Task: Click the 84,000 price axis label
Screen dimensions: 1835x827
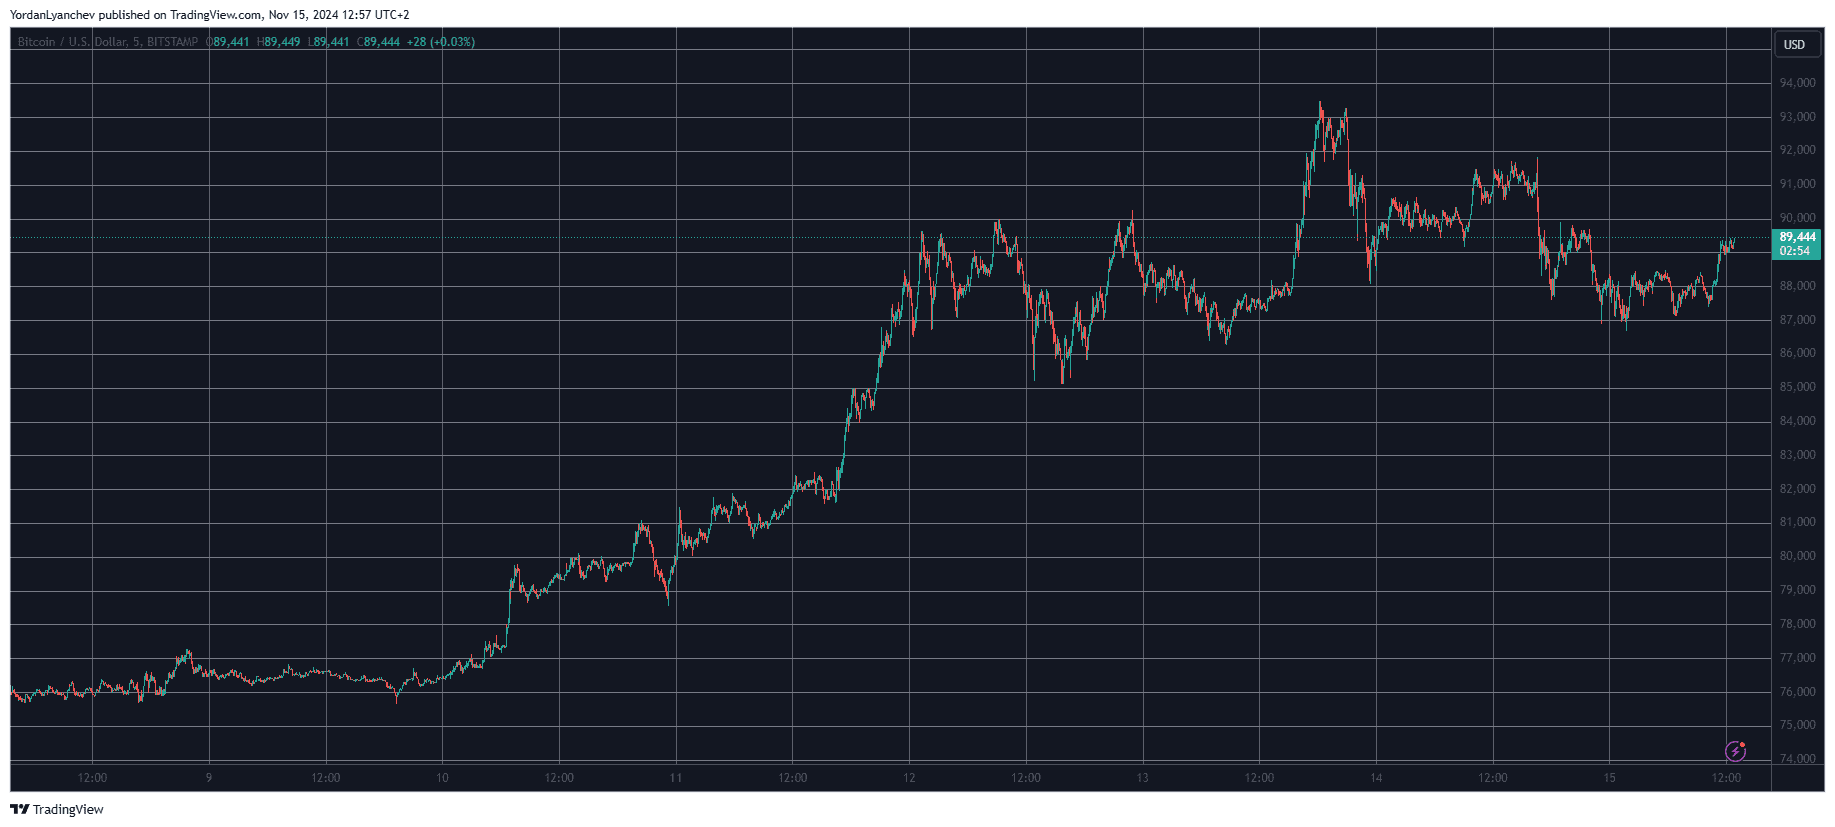Action: [1797, 421]
